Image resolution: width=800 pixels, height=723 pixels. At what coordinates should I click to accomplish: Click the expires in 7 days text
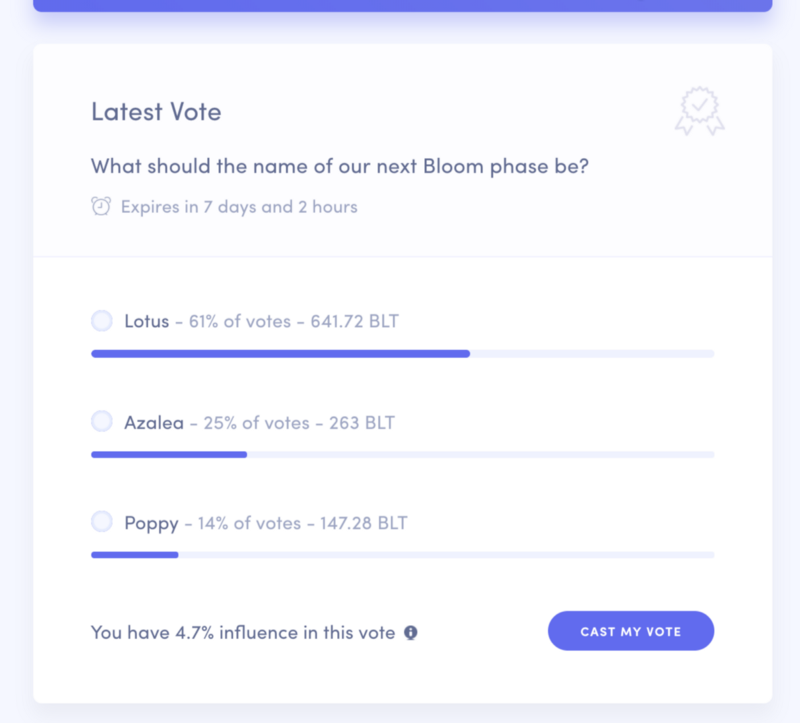239,207
